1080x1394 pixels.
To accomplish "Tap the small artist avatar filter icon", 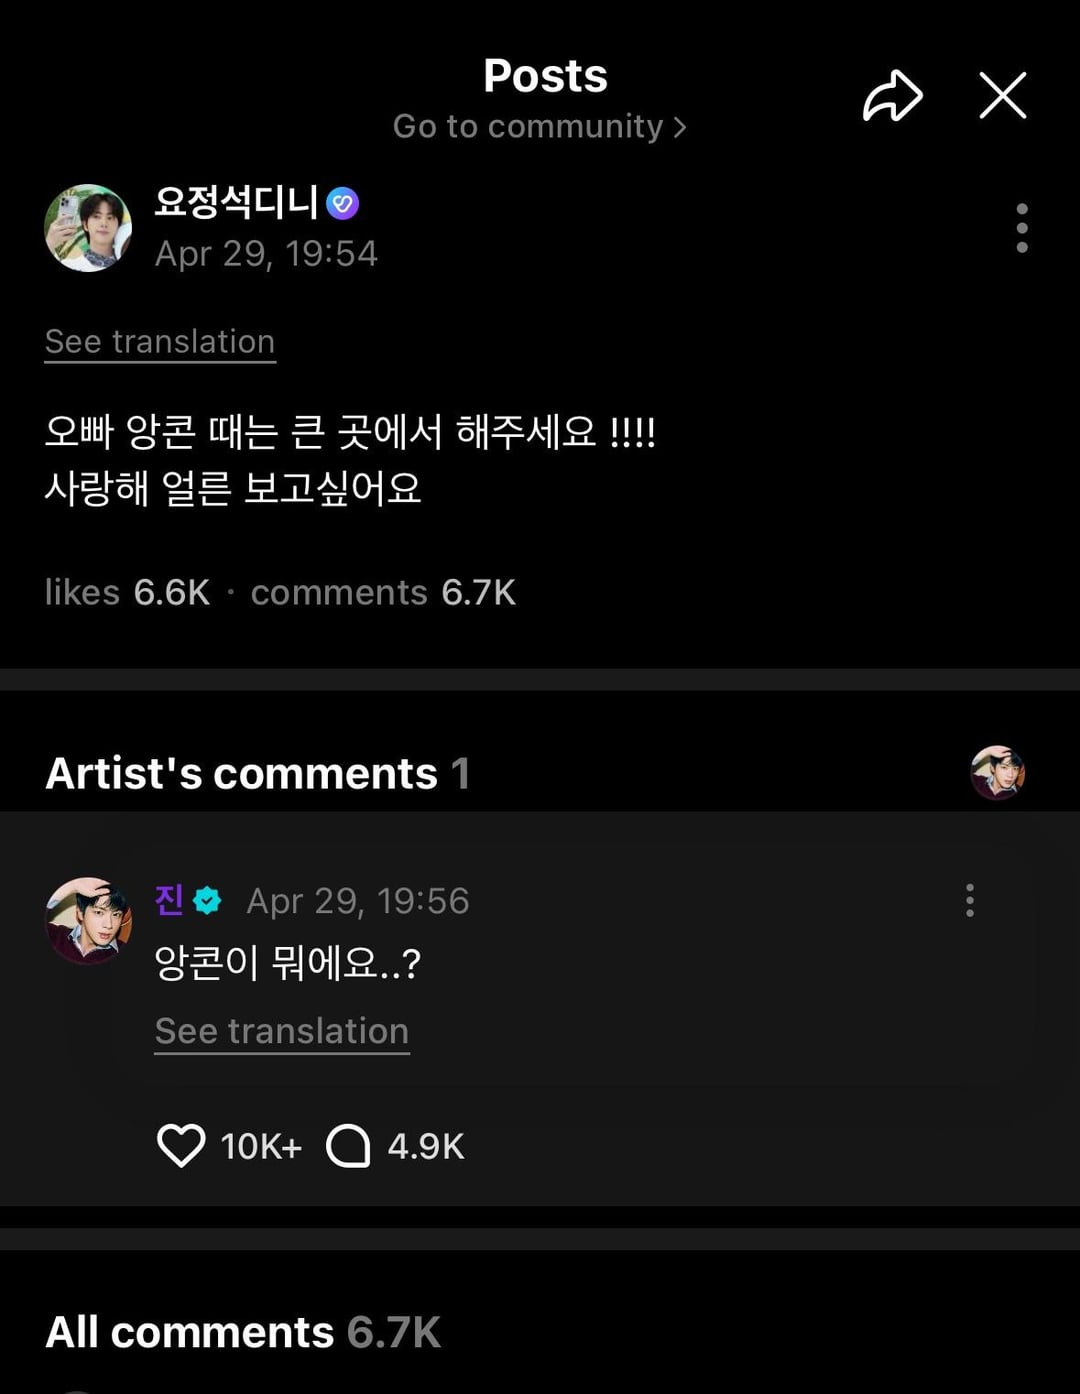I will coord(997,773).
